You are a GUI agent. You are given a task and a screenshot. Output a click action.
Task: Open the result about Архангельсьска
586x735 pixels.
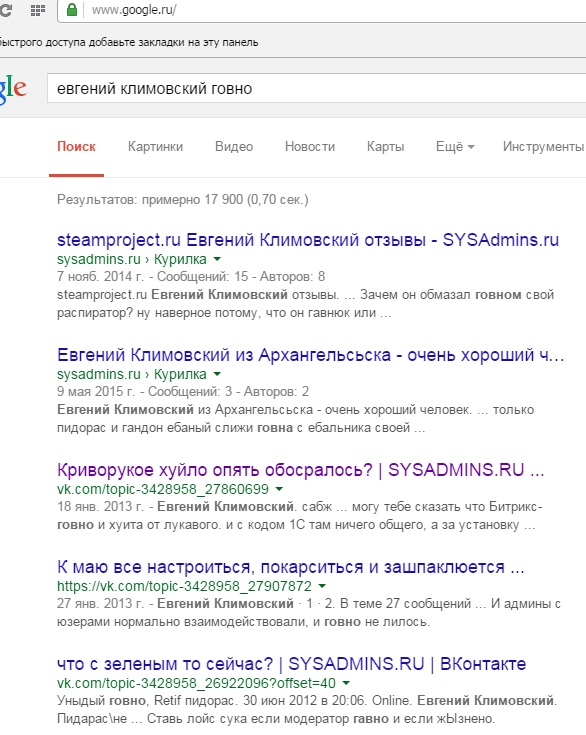click(x=310, y=355)
